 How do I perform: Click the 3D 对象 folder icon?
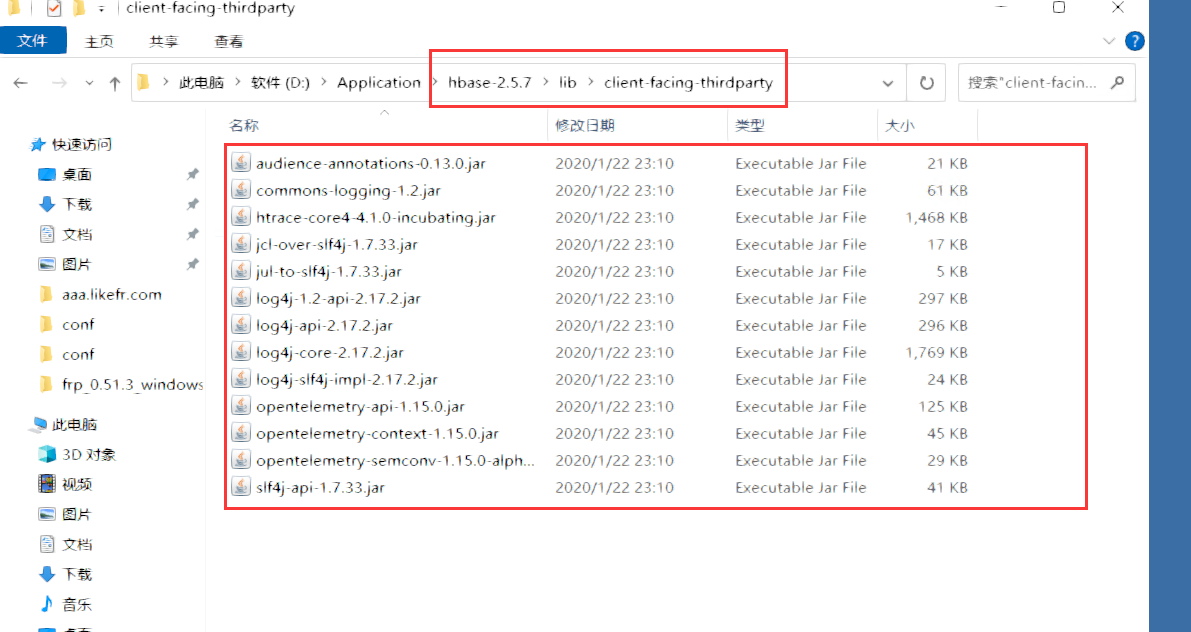pos(47,454)
